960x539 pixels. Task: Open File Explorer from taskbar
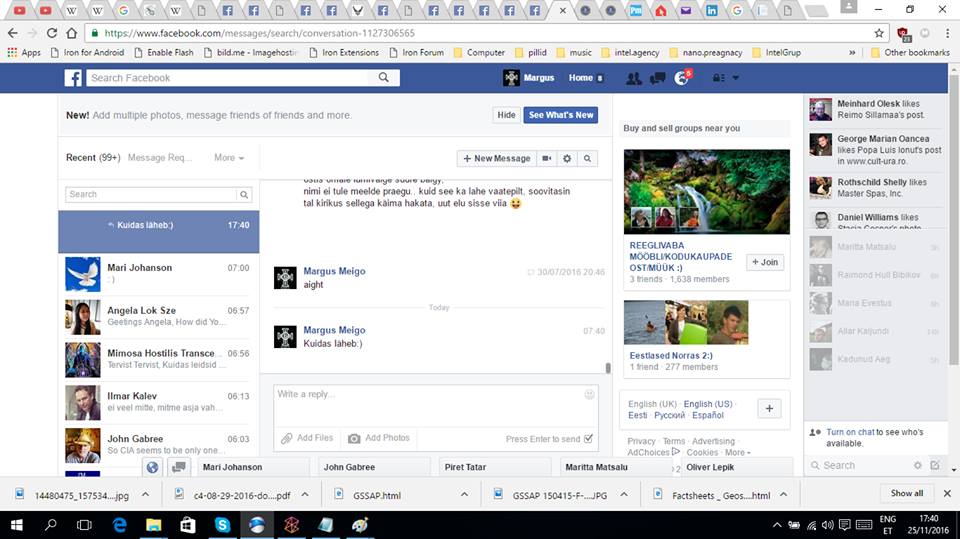tap(154, 525)
